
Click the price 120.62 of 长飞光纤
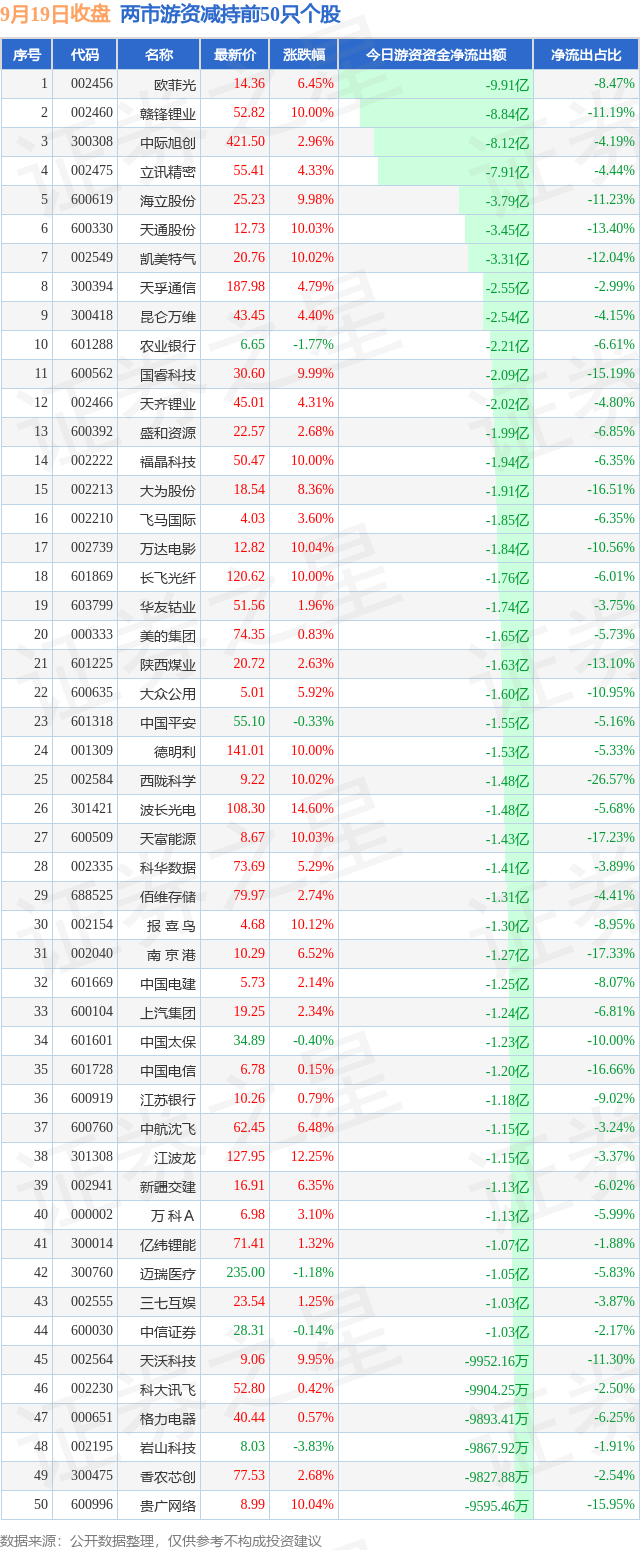[x=246, y=577]
